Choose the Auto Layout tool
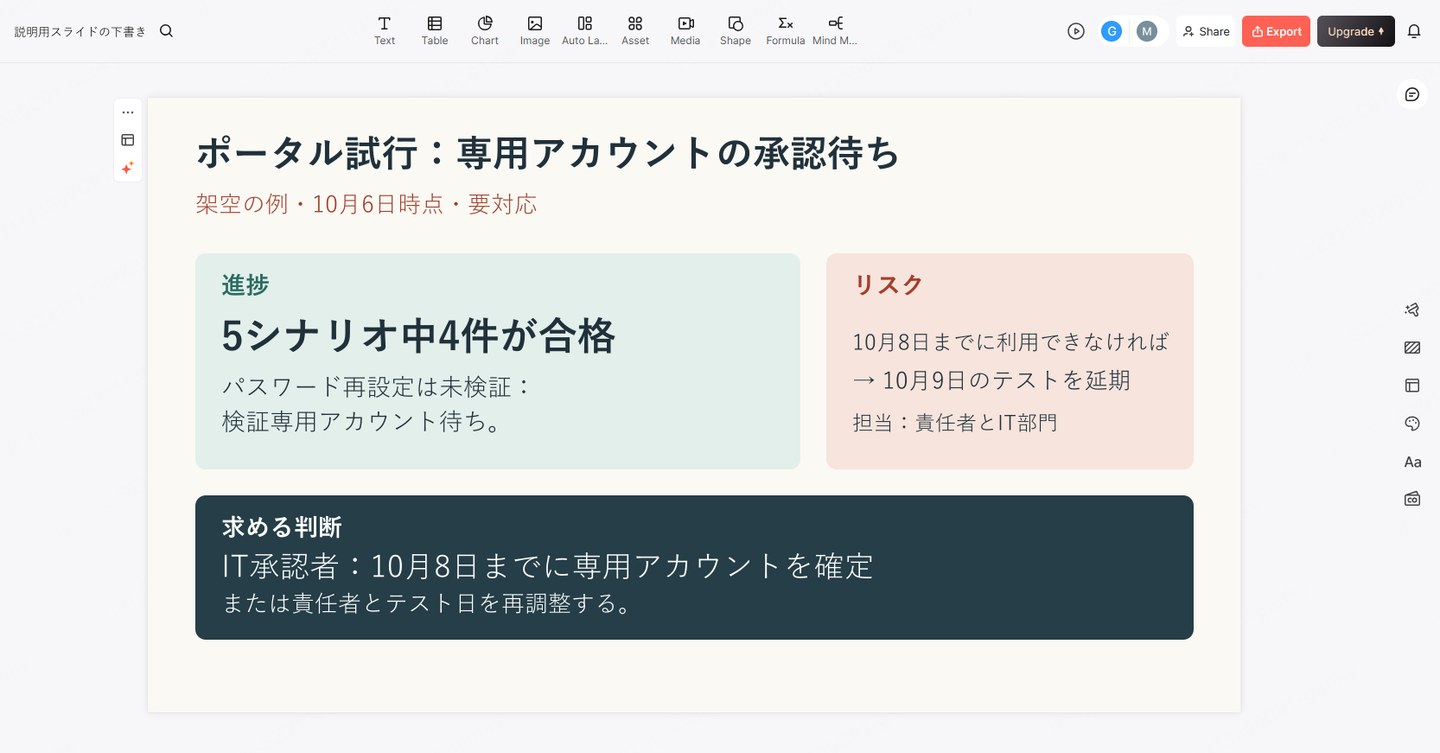Viewport: 1440px width, 753px height. [585, 31]
